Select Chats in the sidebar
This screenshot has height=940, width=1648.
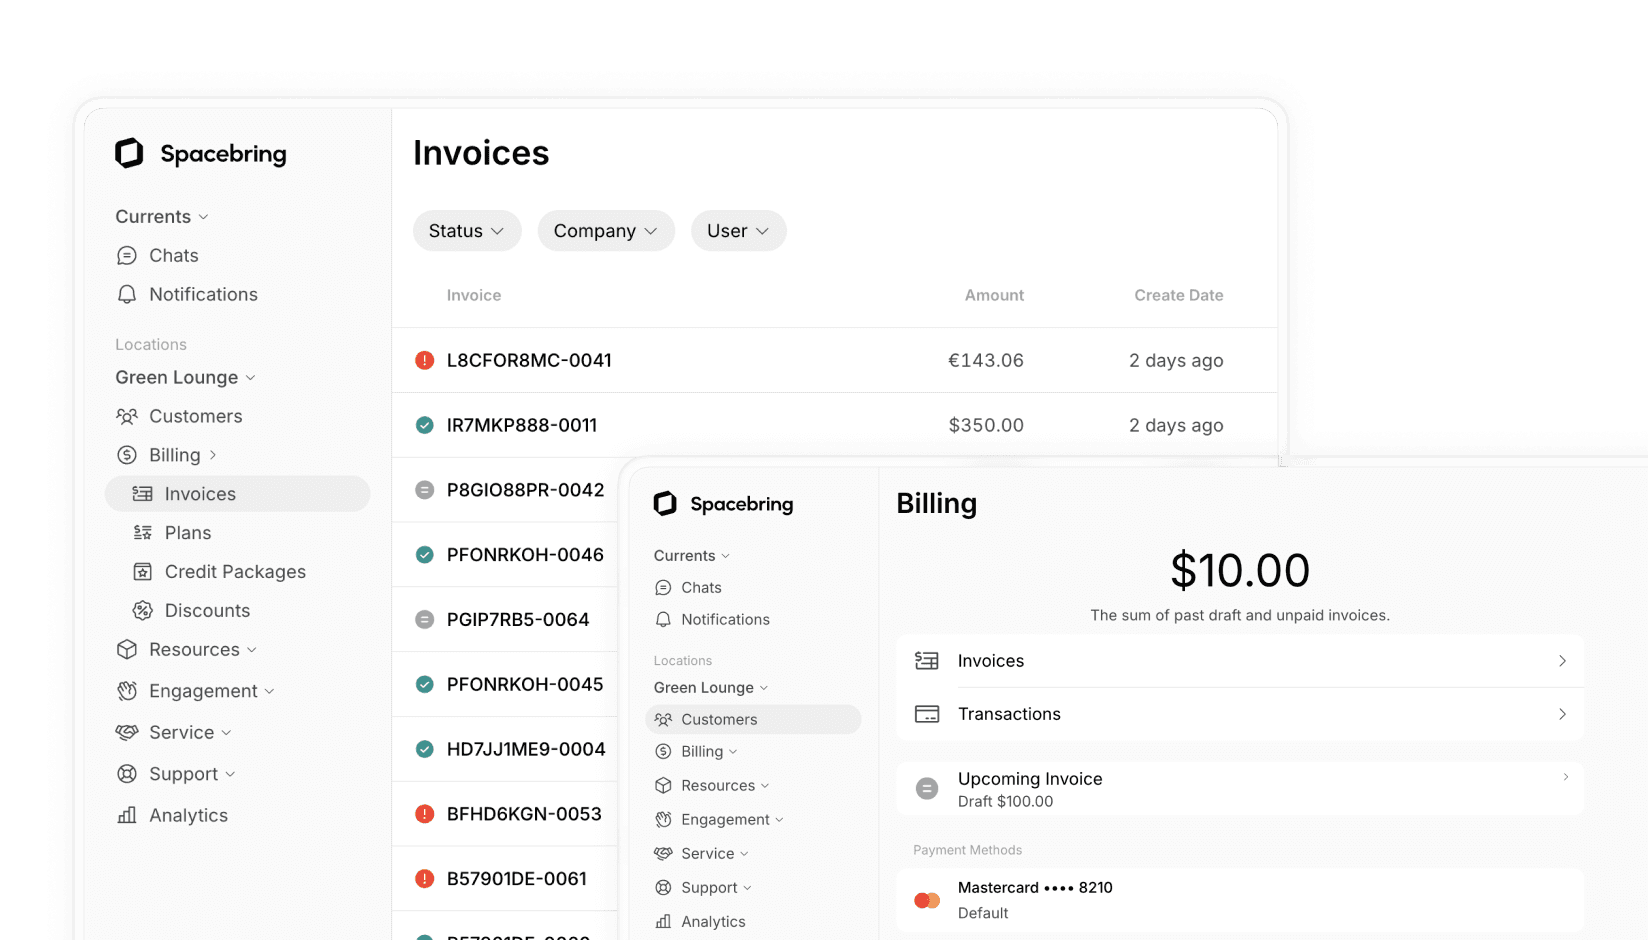[x=173, y=255]
